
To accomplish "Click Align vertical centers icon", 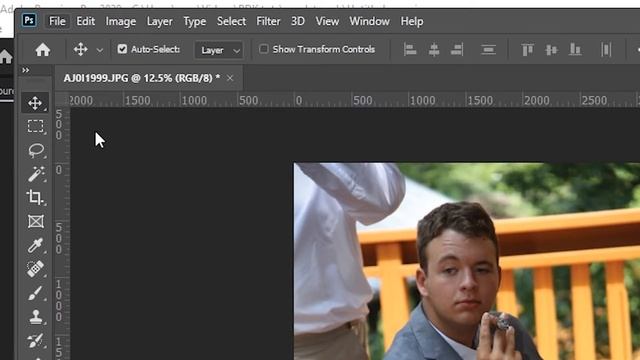I will point(551,49).
